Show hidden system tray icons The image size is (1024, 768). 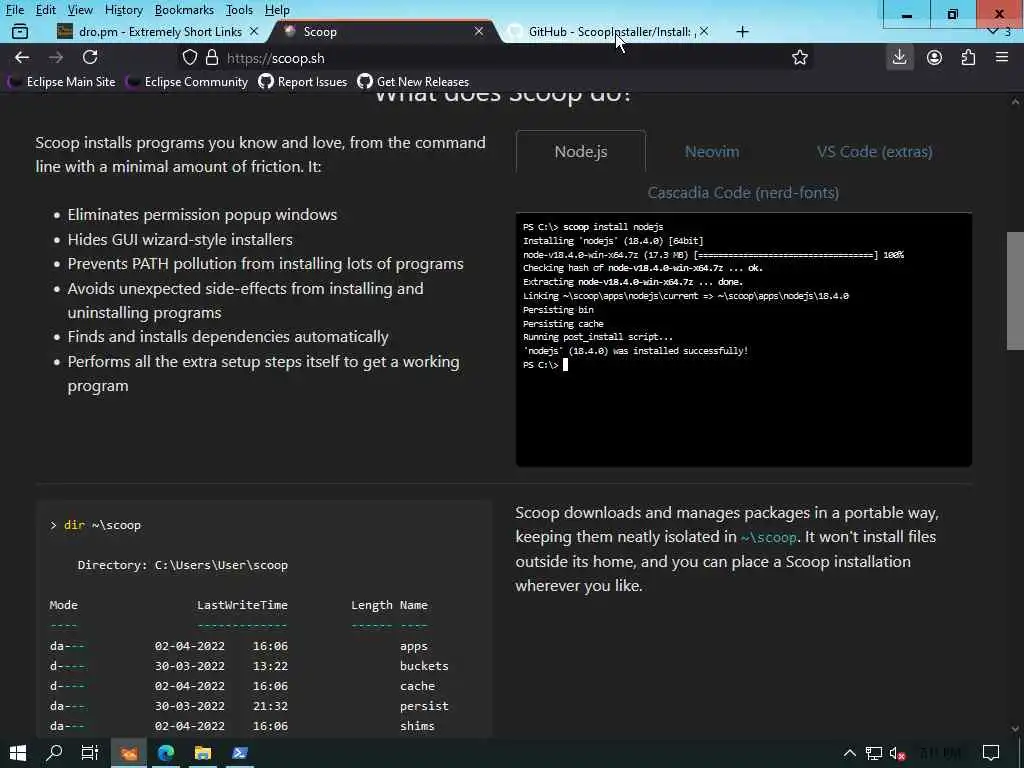[x=850, y=754]
